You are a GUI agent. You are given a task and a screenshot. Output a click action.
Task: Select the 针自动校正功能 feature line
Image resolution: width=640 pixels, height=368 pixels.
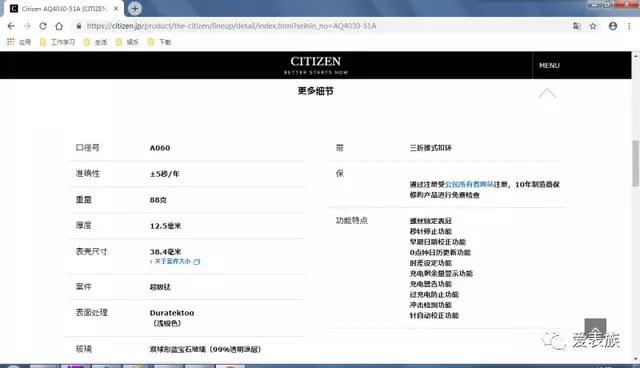tap(434, 315)
